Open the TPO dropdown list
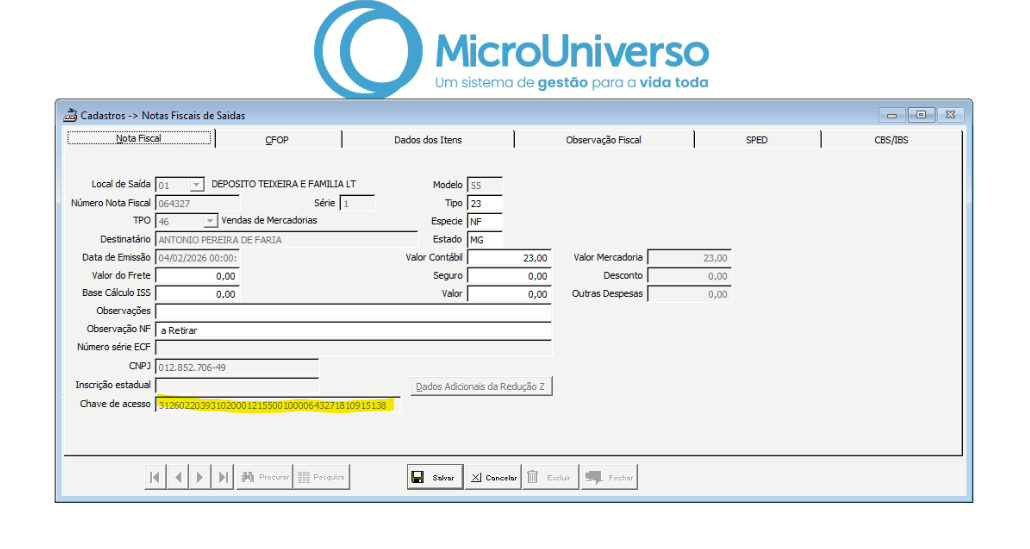Image resolution: width=1030 pixels, height=549 pixels. click(x=210, y=221)
